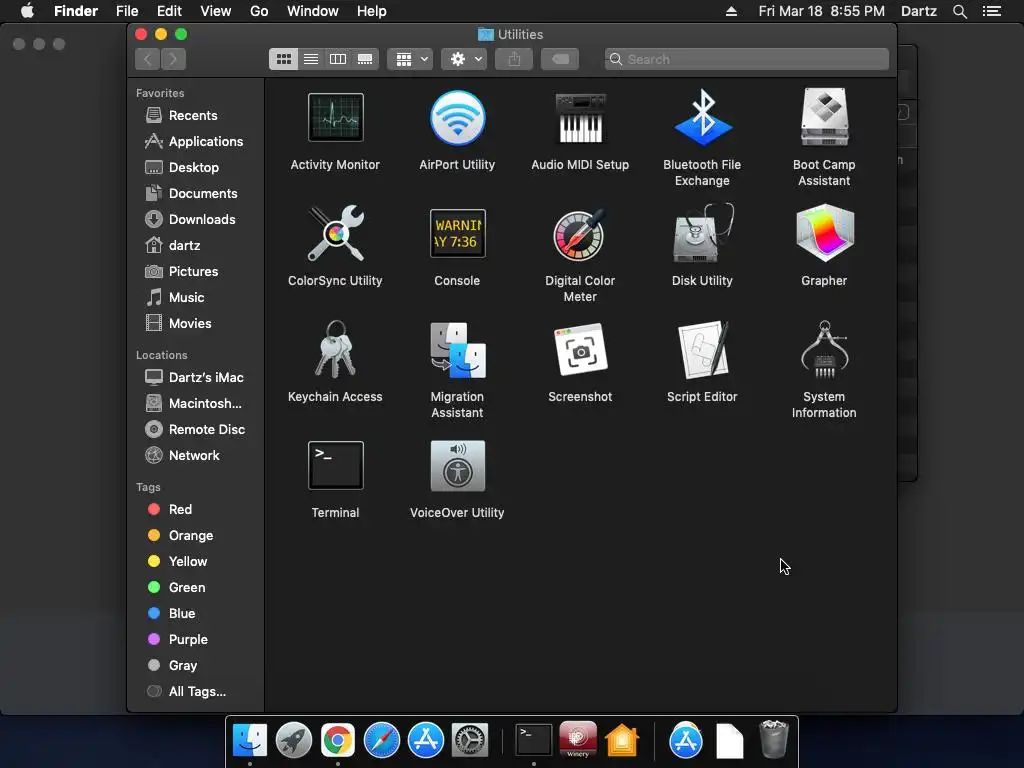The width and height of the screenshot is (1024, 768).
Task: Open Digital Color Meter icon
Action: pyautogui.click(x=580, y=233)
